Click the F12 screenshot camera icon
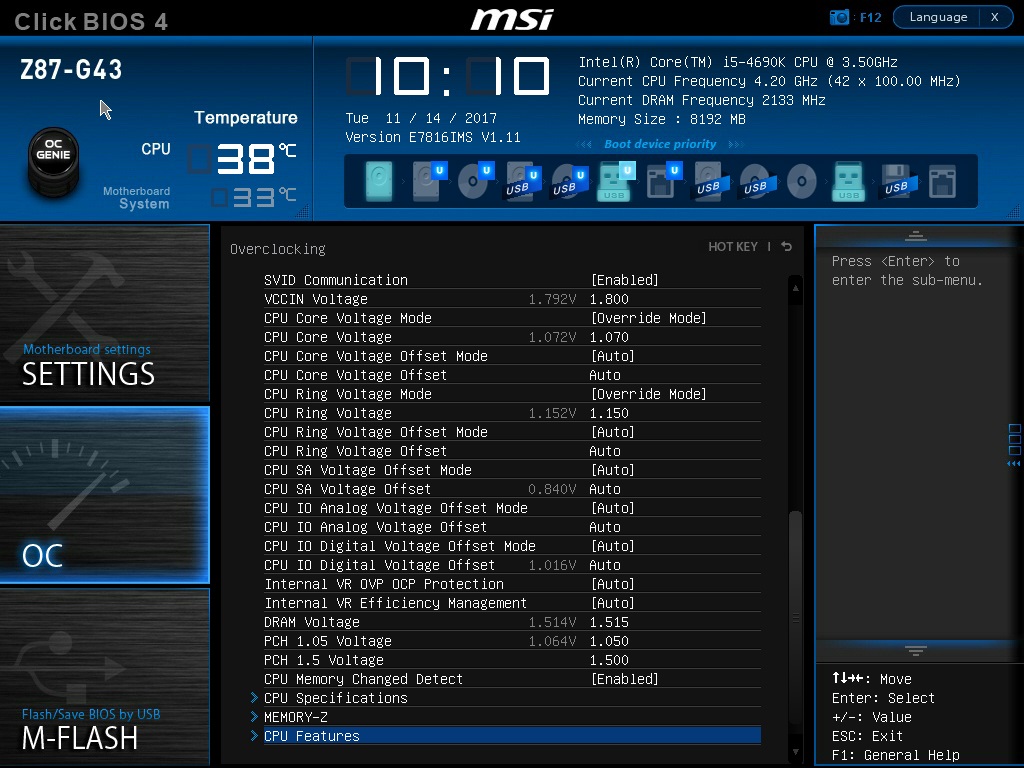 (x=839, y=17)
